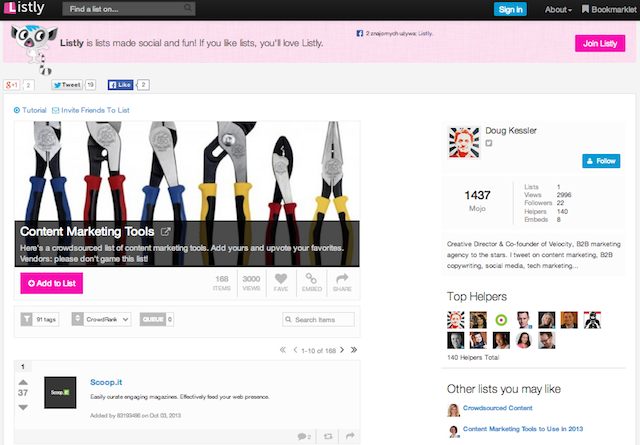Click the Find a list on search field

(x=129, y=9)
